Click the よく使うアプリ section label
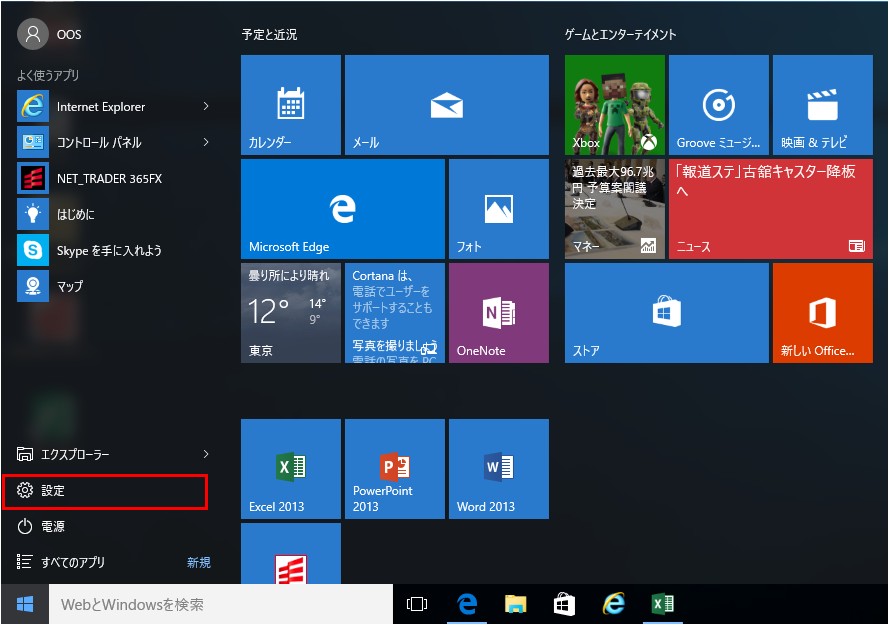Screen dimensions: 889x625 [x=48, y=75]
